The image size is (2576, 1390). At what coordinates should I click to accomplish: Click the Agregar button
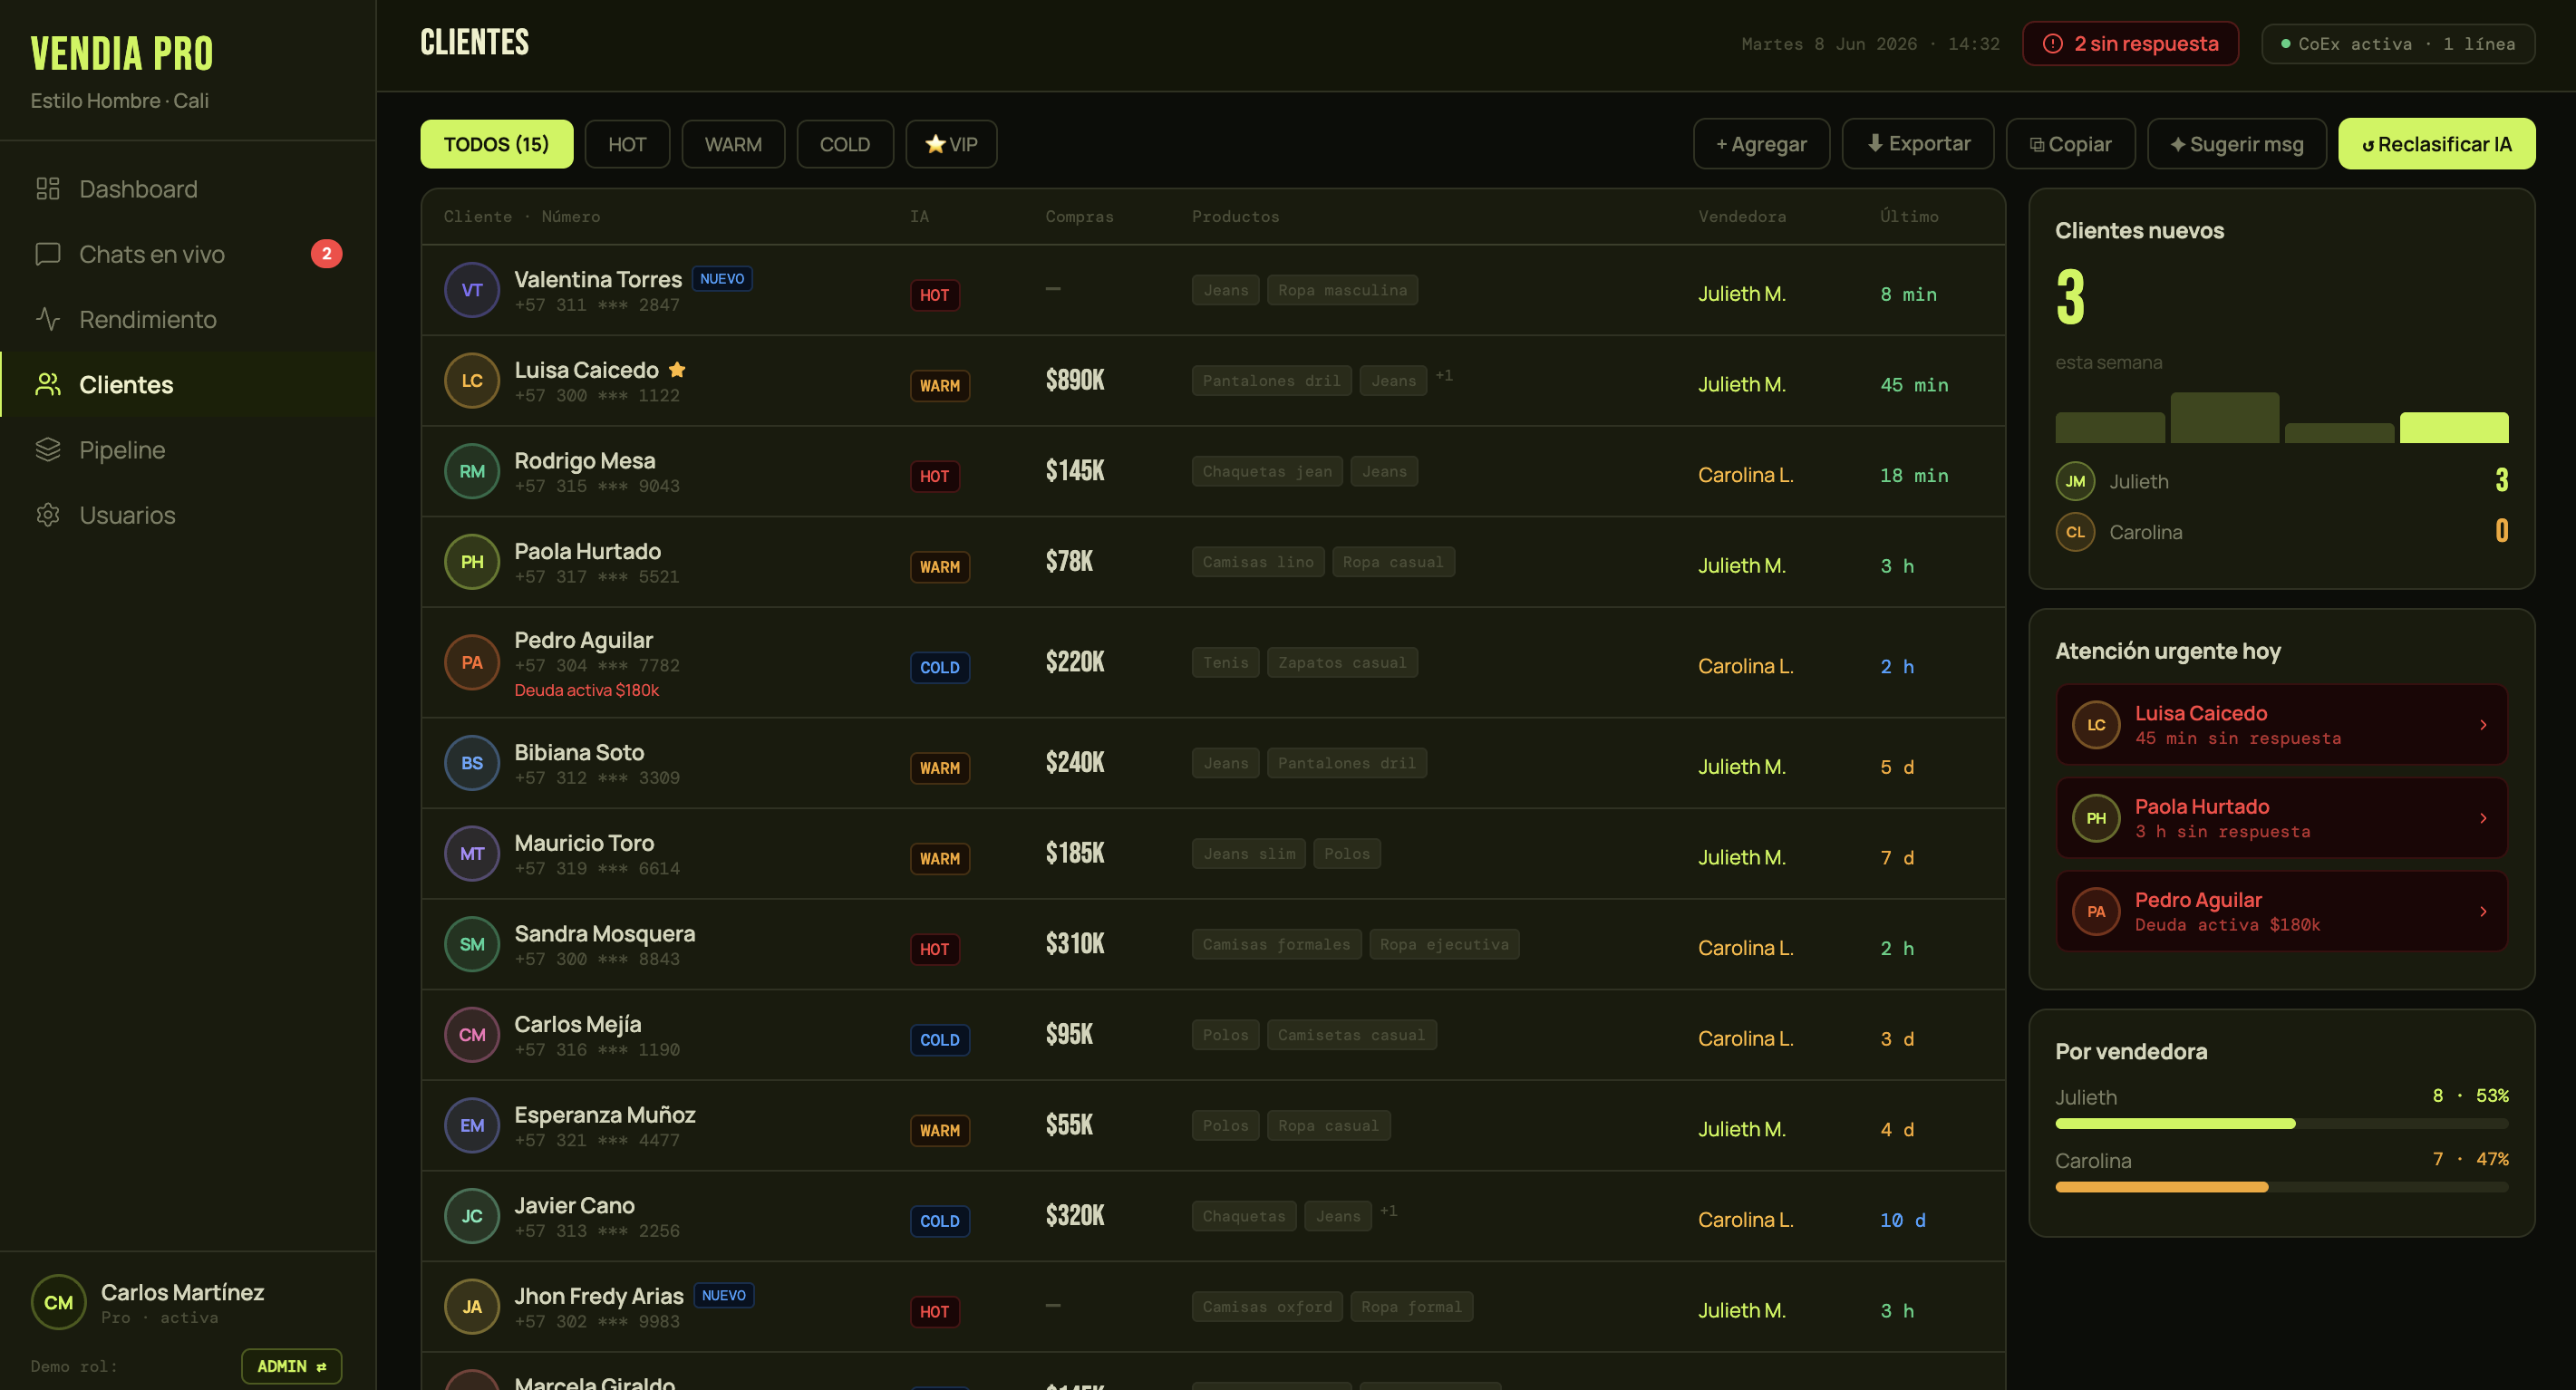(1761, 144)
